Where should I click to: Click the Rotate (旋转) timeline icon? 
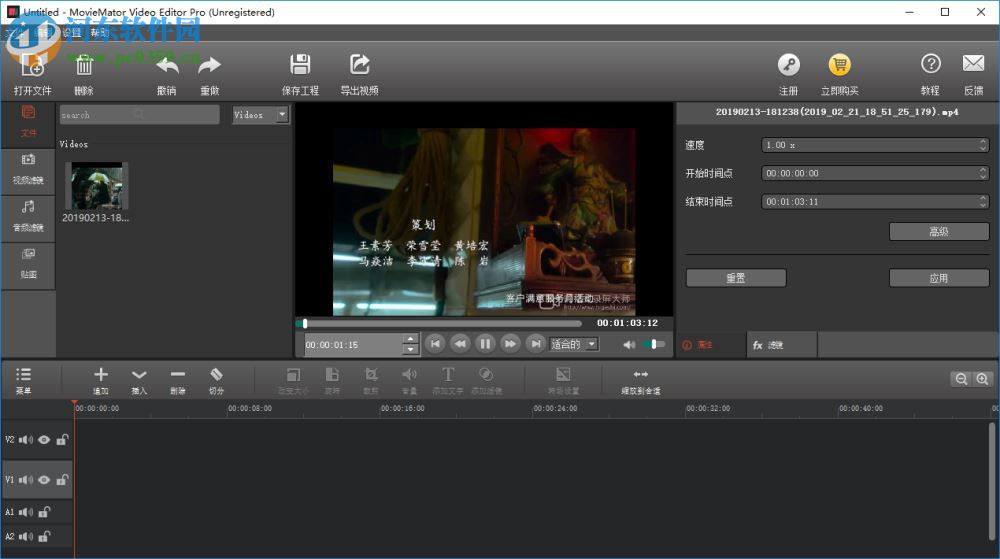(332, 375)
